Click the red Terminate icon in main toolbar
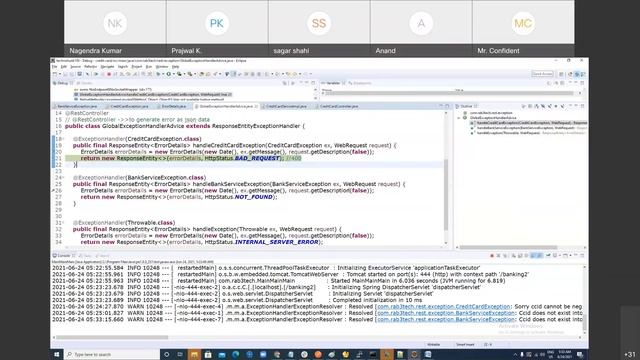Screen dimensions: 640x360 click(x=109, y=74)
